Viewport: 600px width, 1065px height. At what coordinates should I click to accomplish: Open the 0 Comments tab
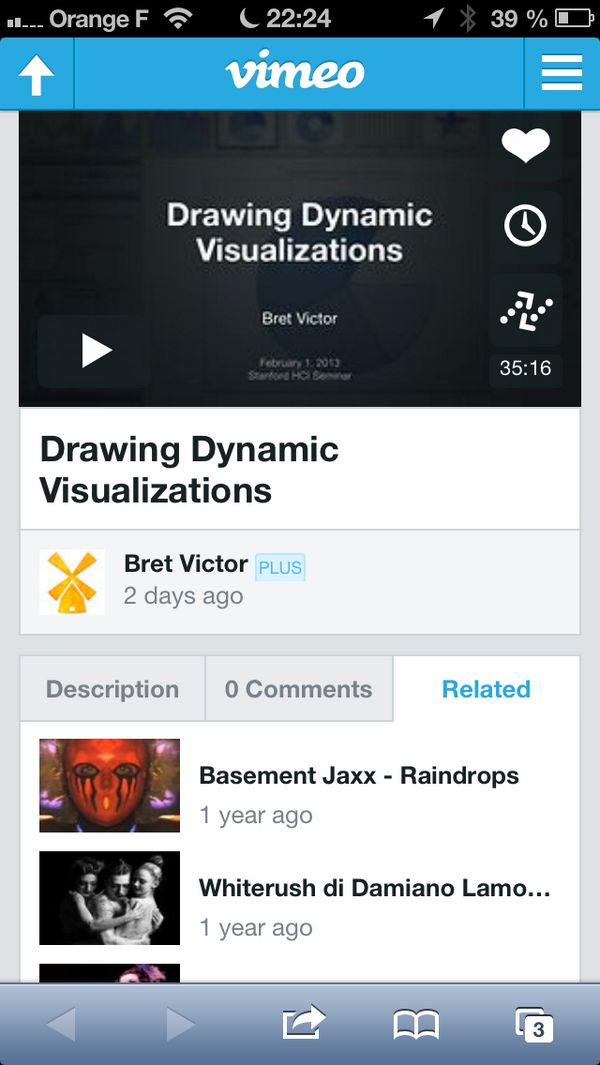[298, 689]
